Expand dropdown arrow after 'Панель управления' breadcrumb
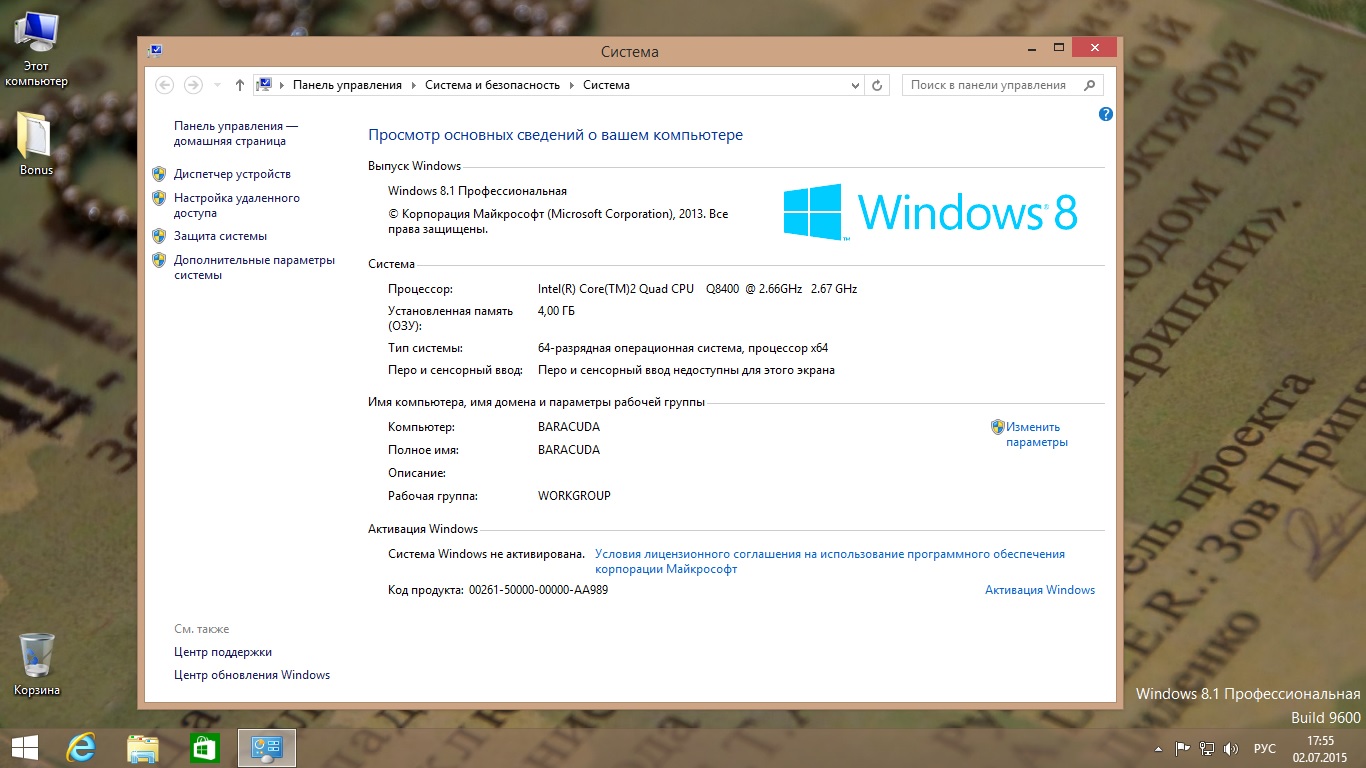This screenshot has height=768, width=1366. 413,86
